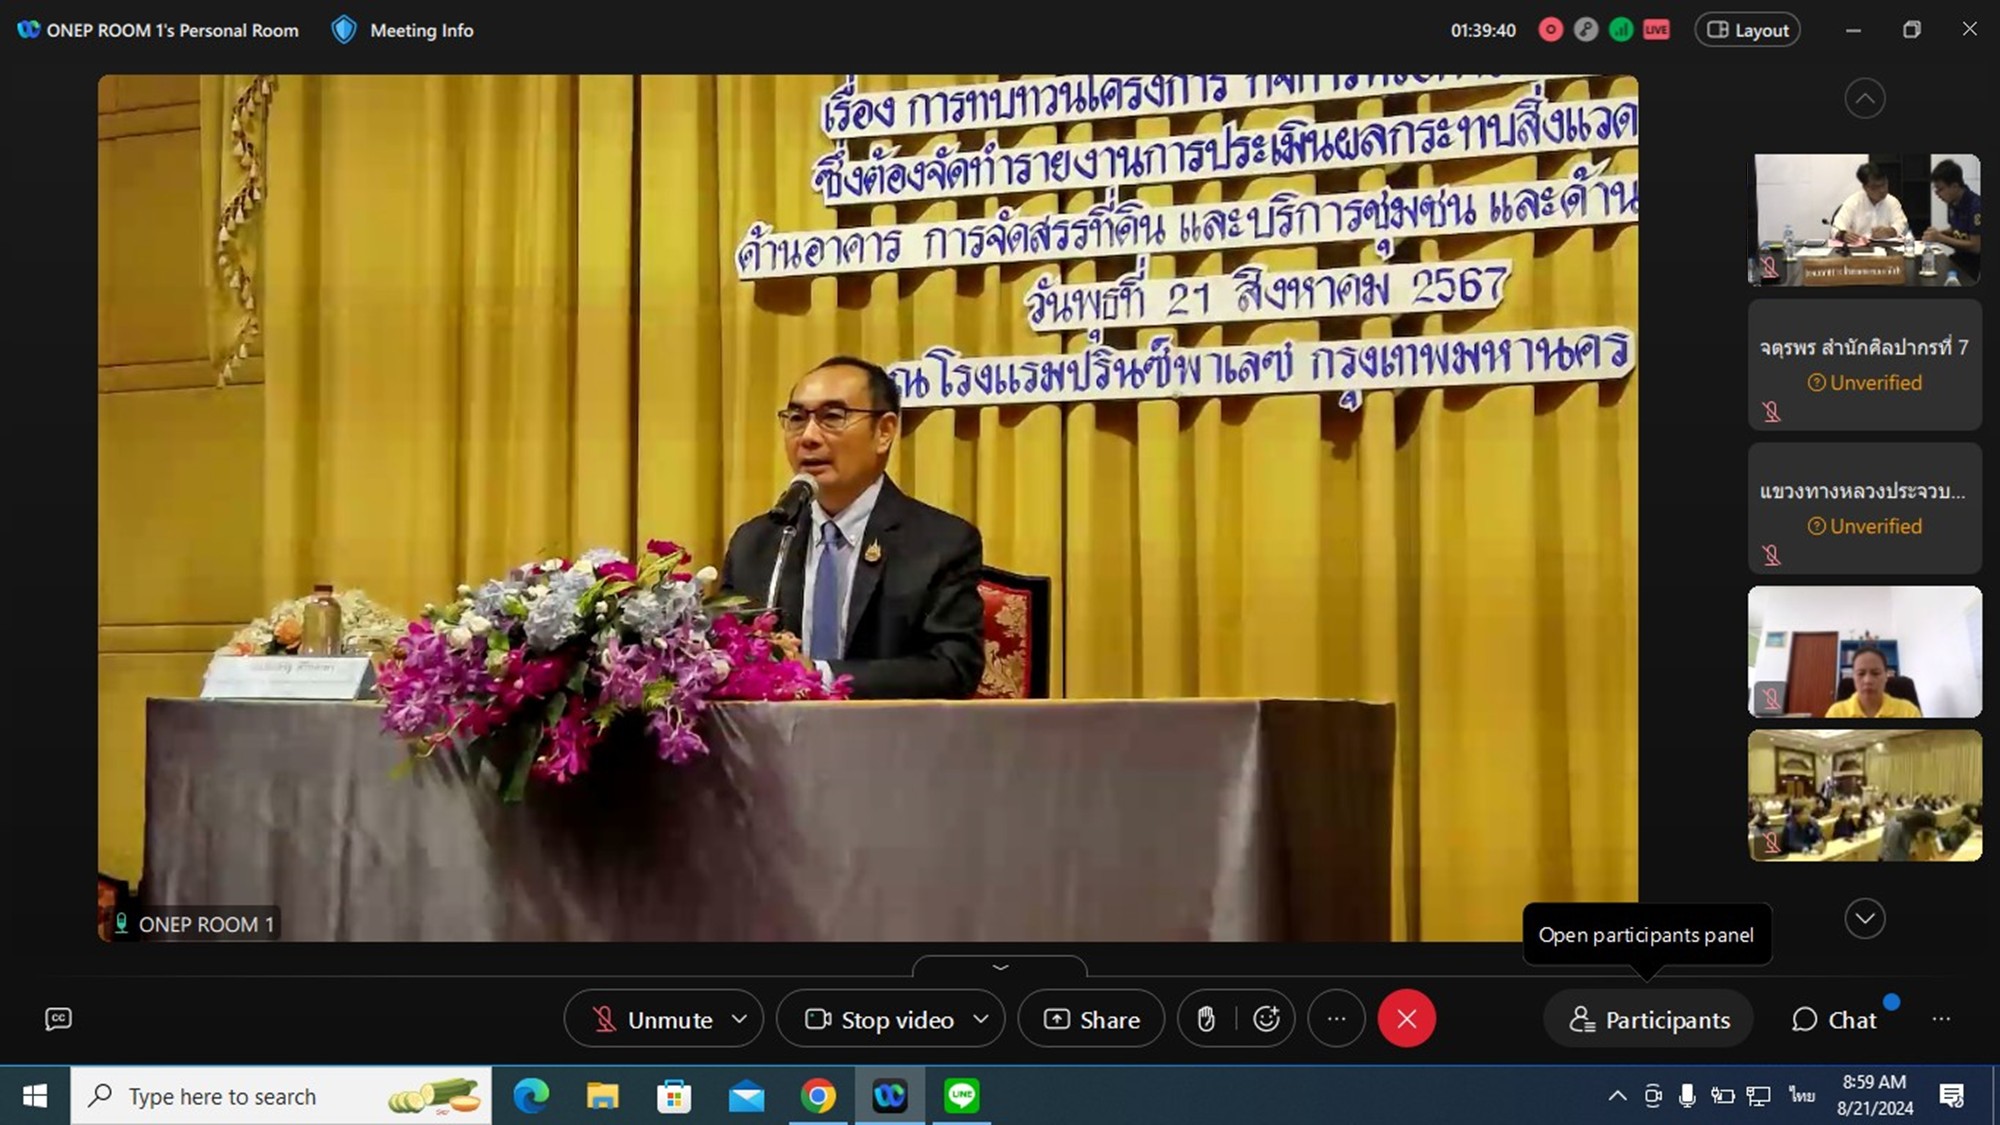
Task: Open more options ellipsis in control bar
Action: pyautogui.click(x=1336, y=1019)
